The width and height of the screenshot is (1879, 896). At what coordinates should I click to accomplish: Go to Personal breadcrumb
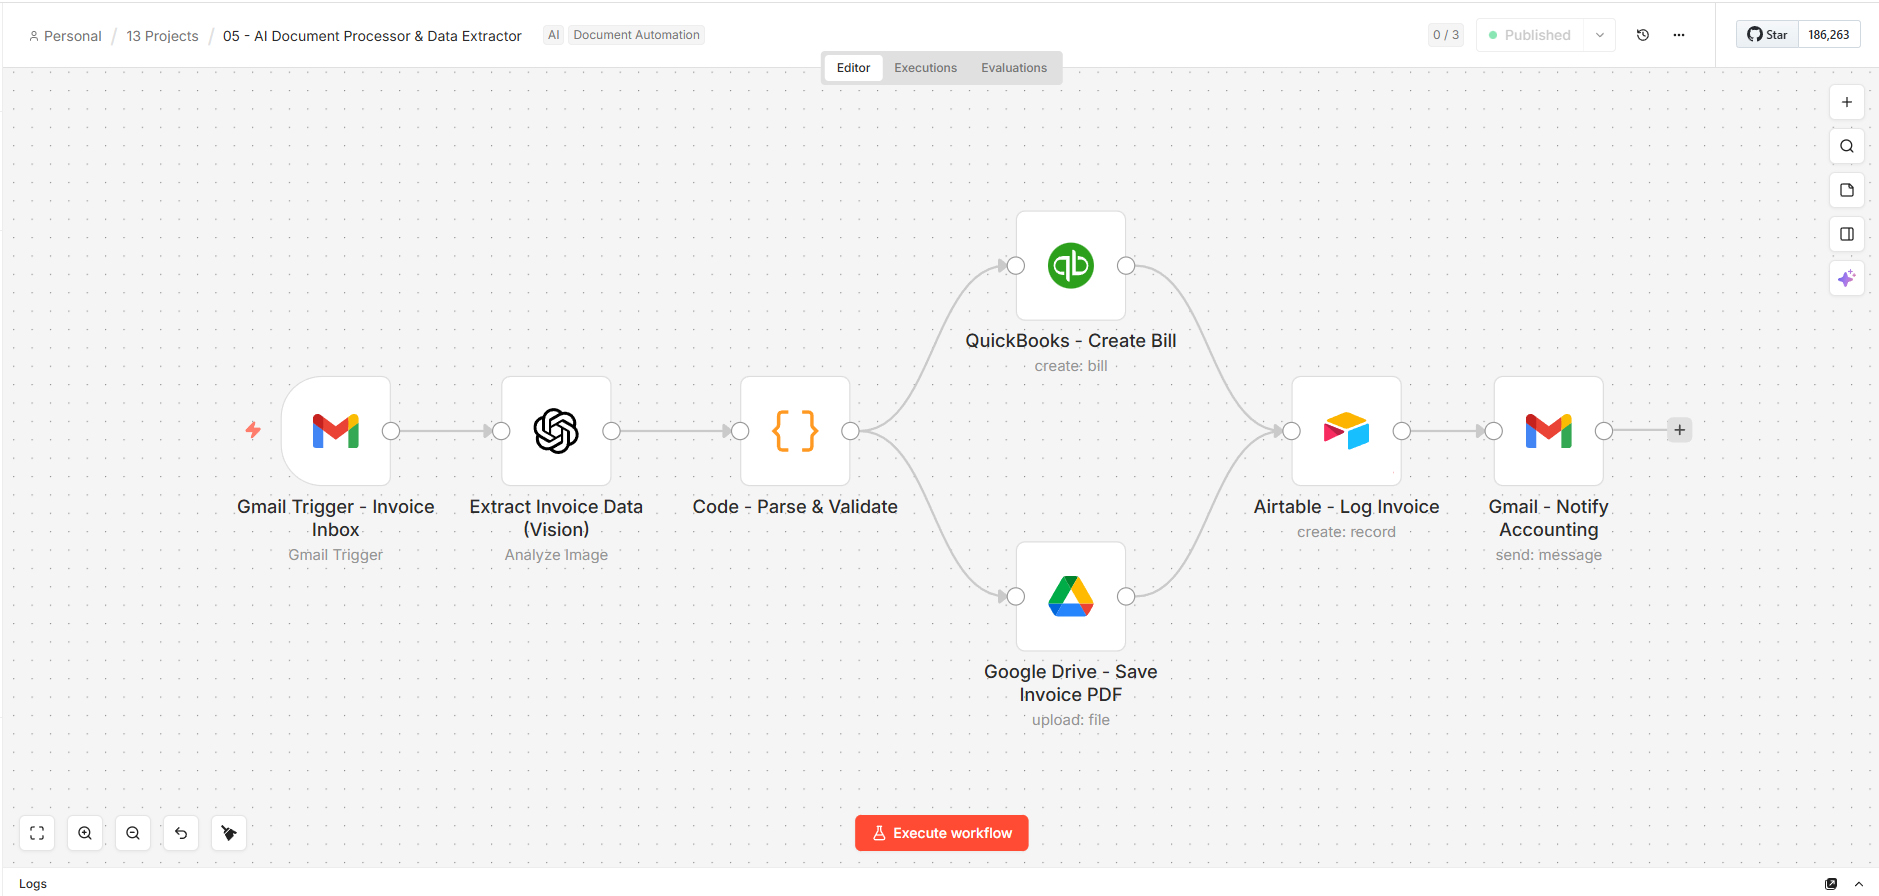[x=65, y=36]
